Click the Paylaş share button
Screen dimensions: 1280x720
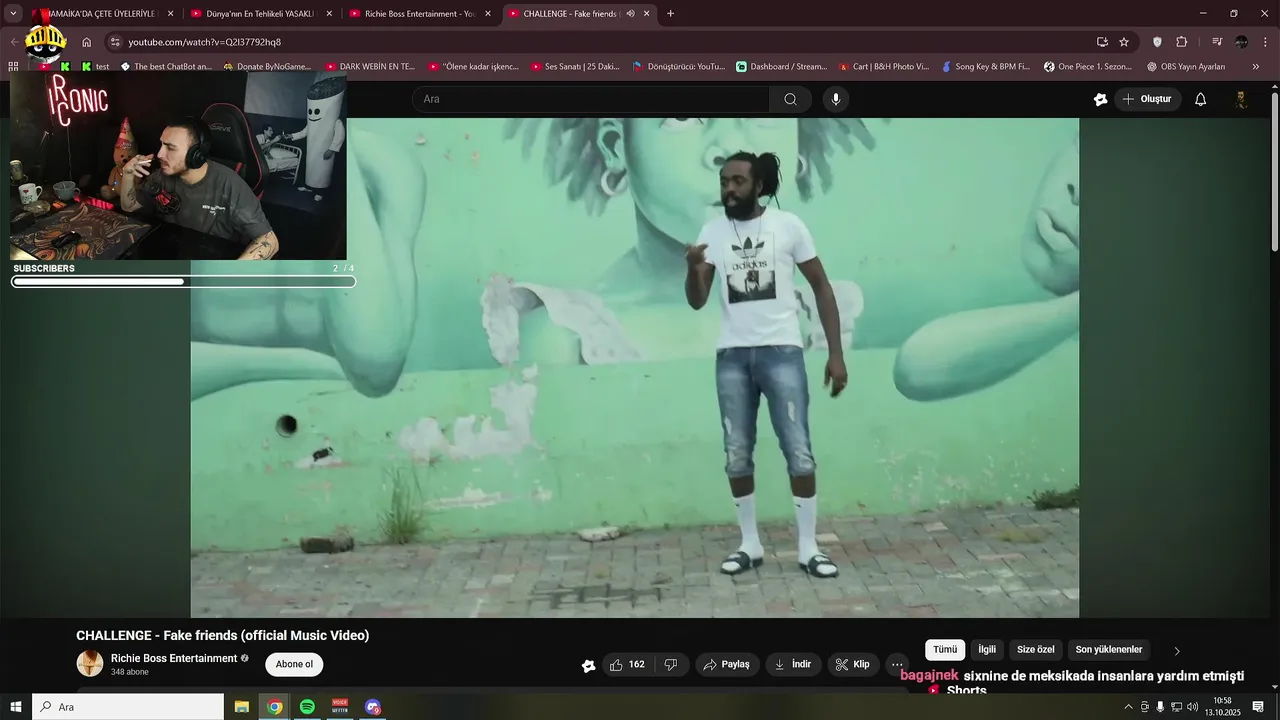click(726, 664)
